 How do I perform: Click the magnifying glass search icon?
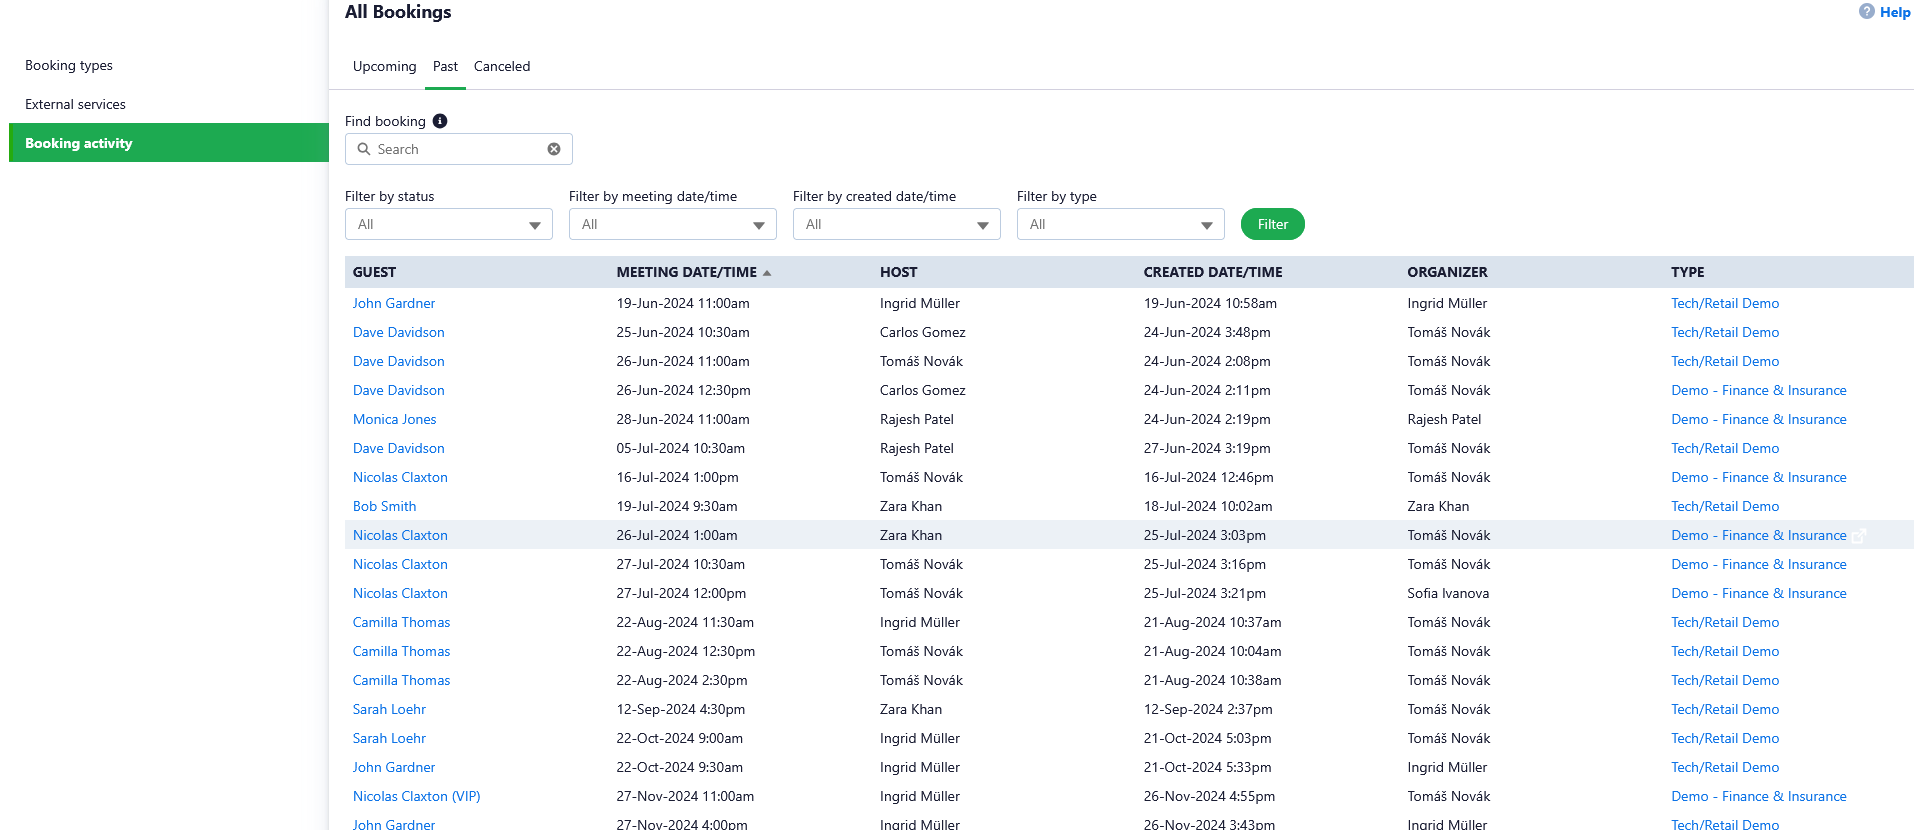coord(364,149)
